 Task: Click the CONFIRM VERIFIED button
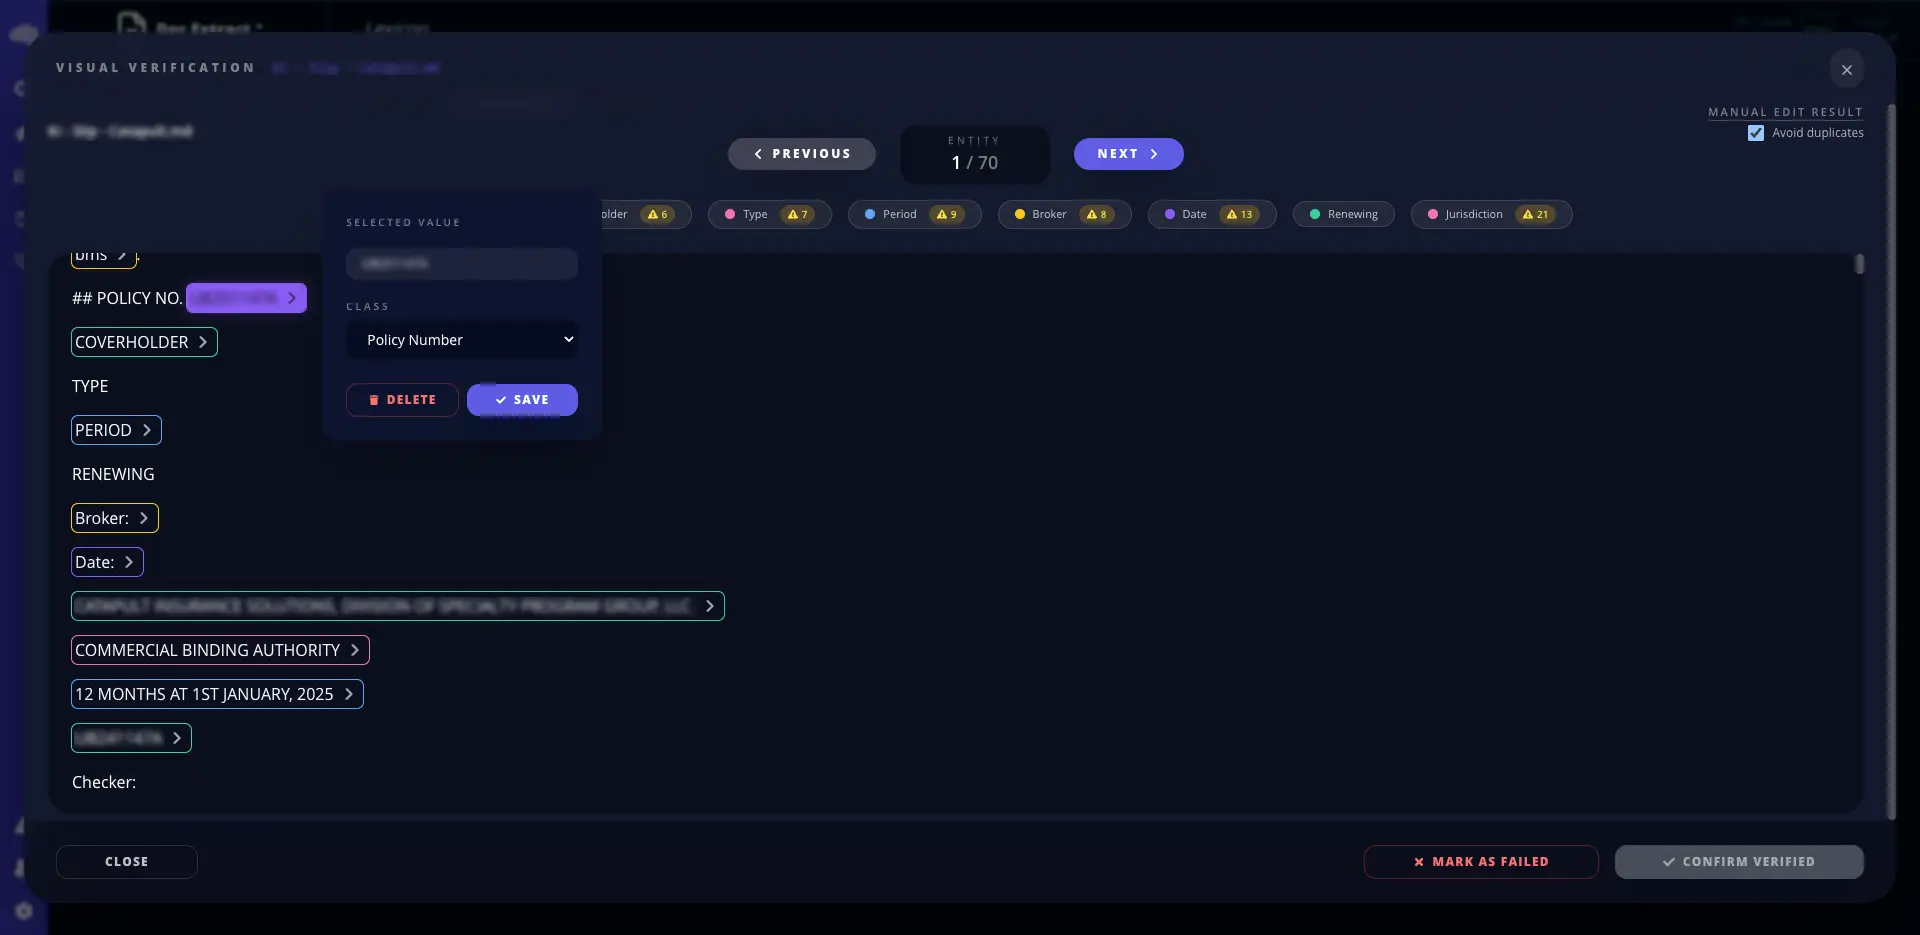(1738, 861)
